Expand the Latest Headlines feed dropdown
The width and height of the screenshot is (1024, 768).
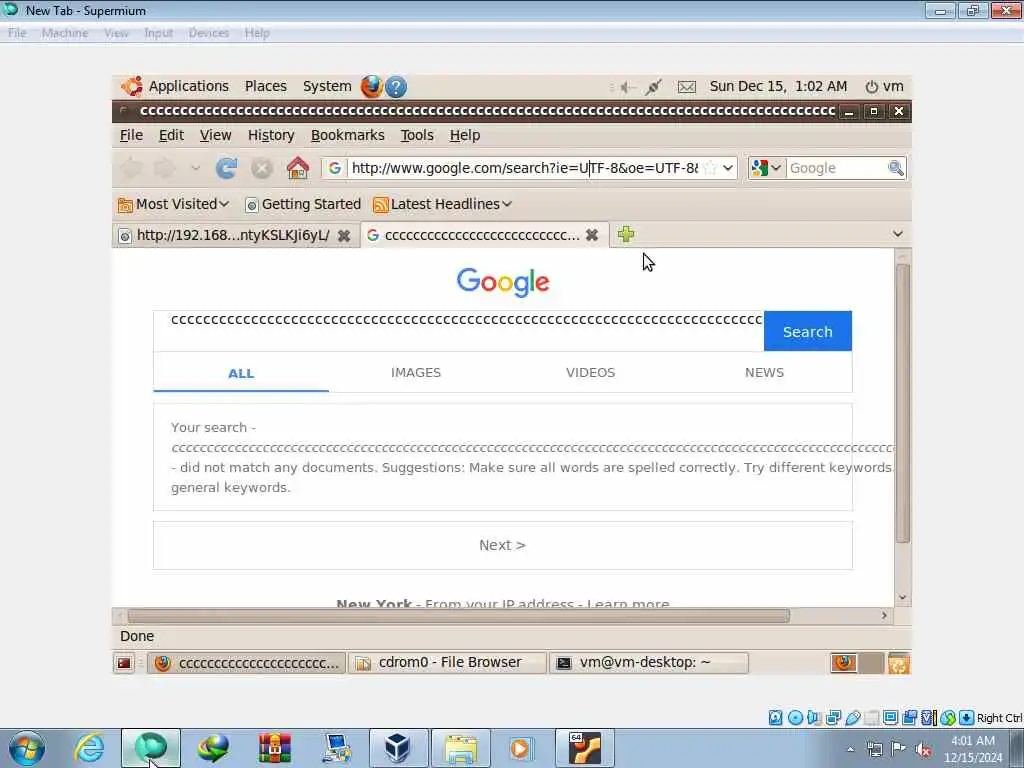[x=442, y=204]
